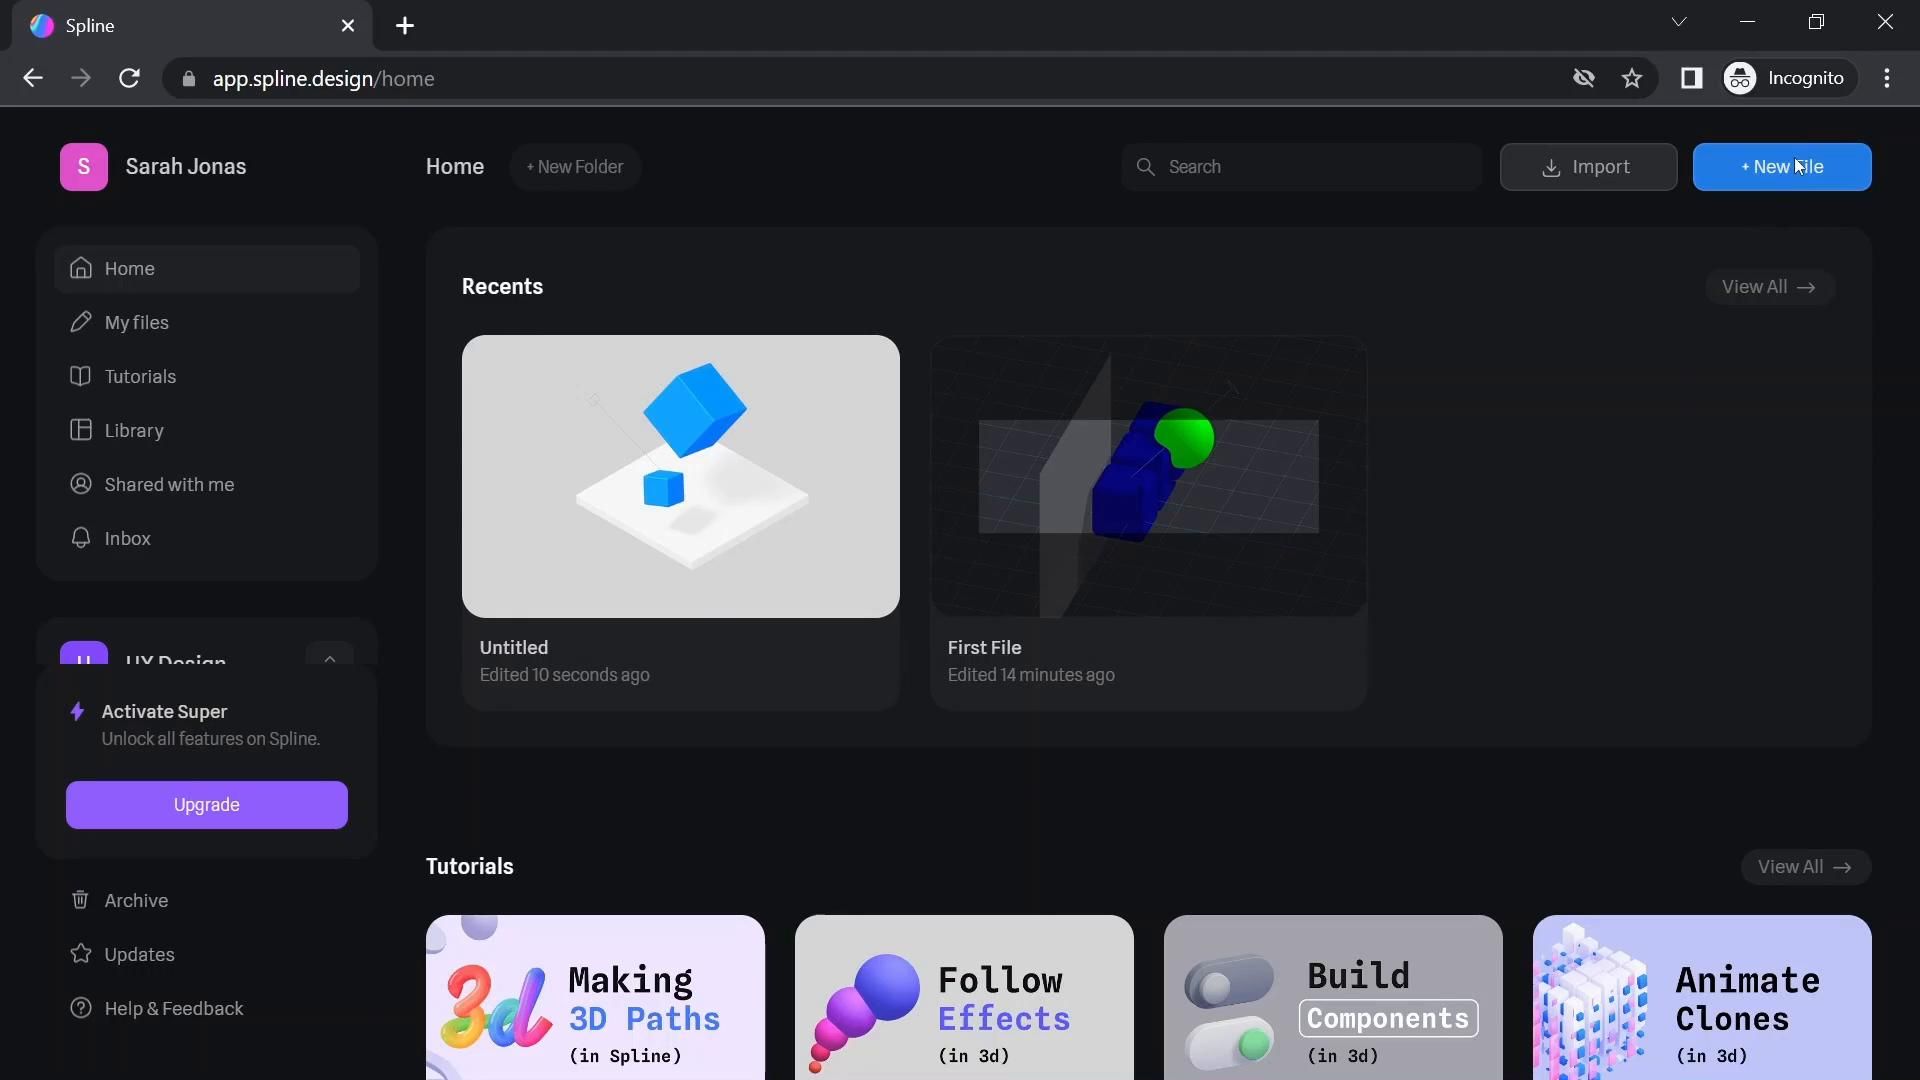The image size is (1920, 1080).
Task: View all recent files
Action: [1769, 287]
